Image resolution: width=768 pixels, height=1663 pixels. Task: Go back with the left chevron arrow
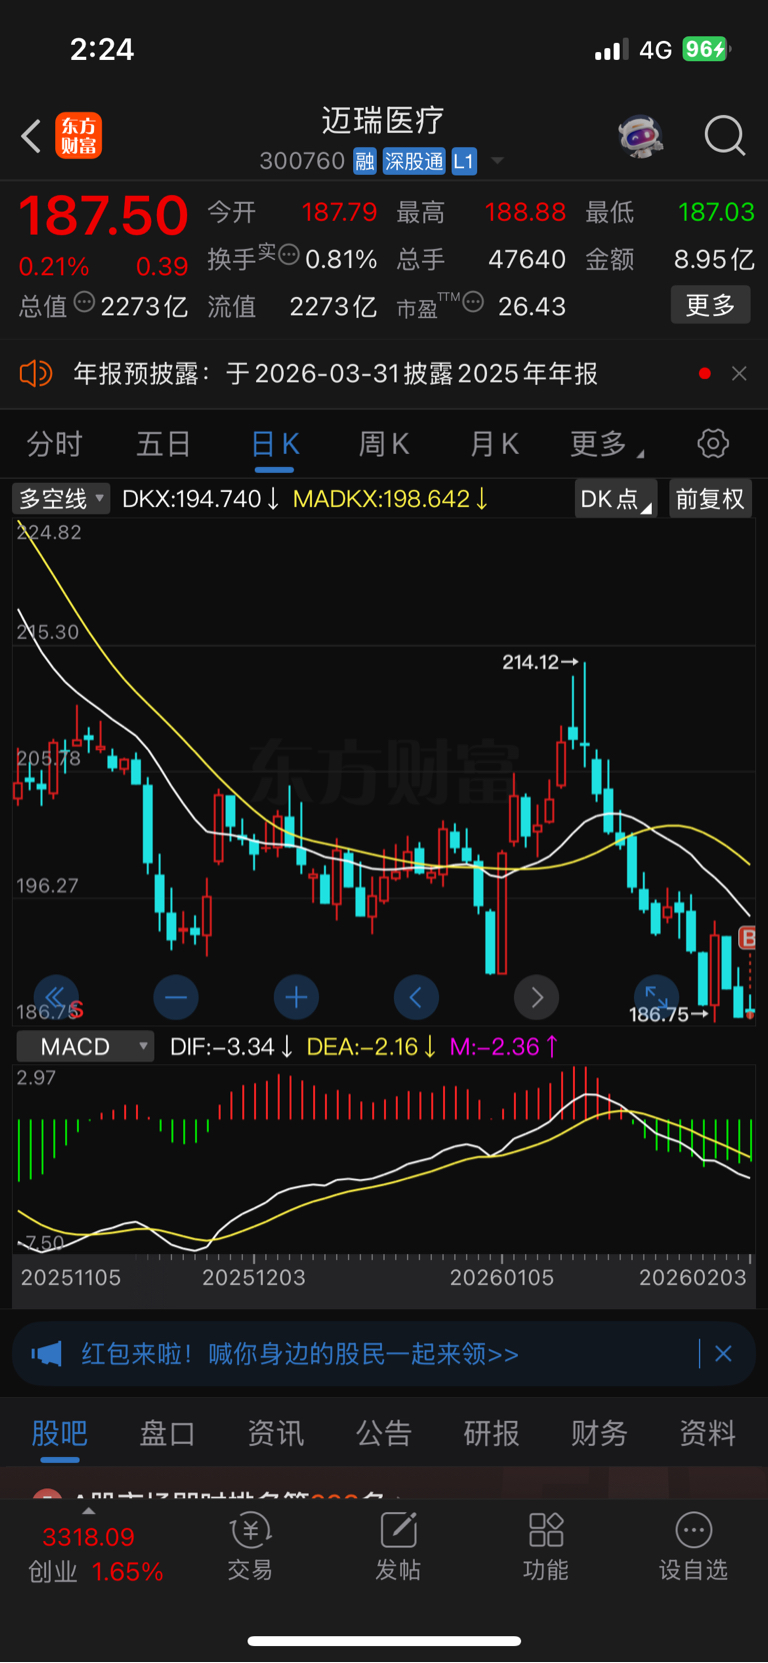click(31, 136)
